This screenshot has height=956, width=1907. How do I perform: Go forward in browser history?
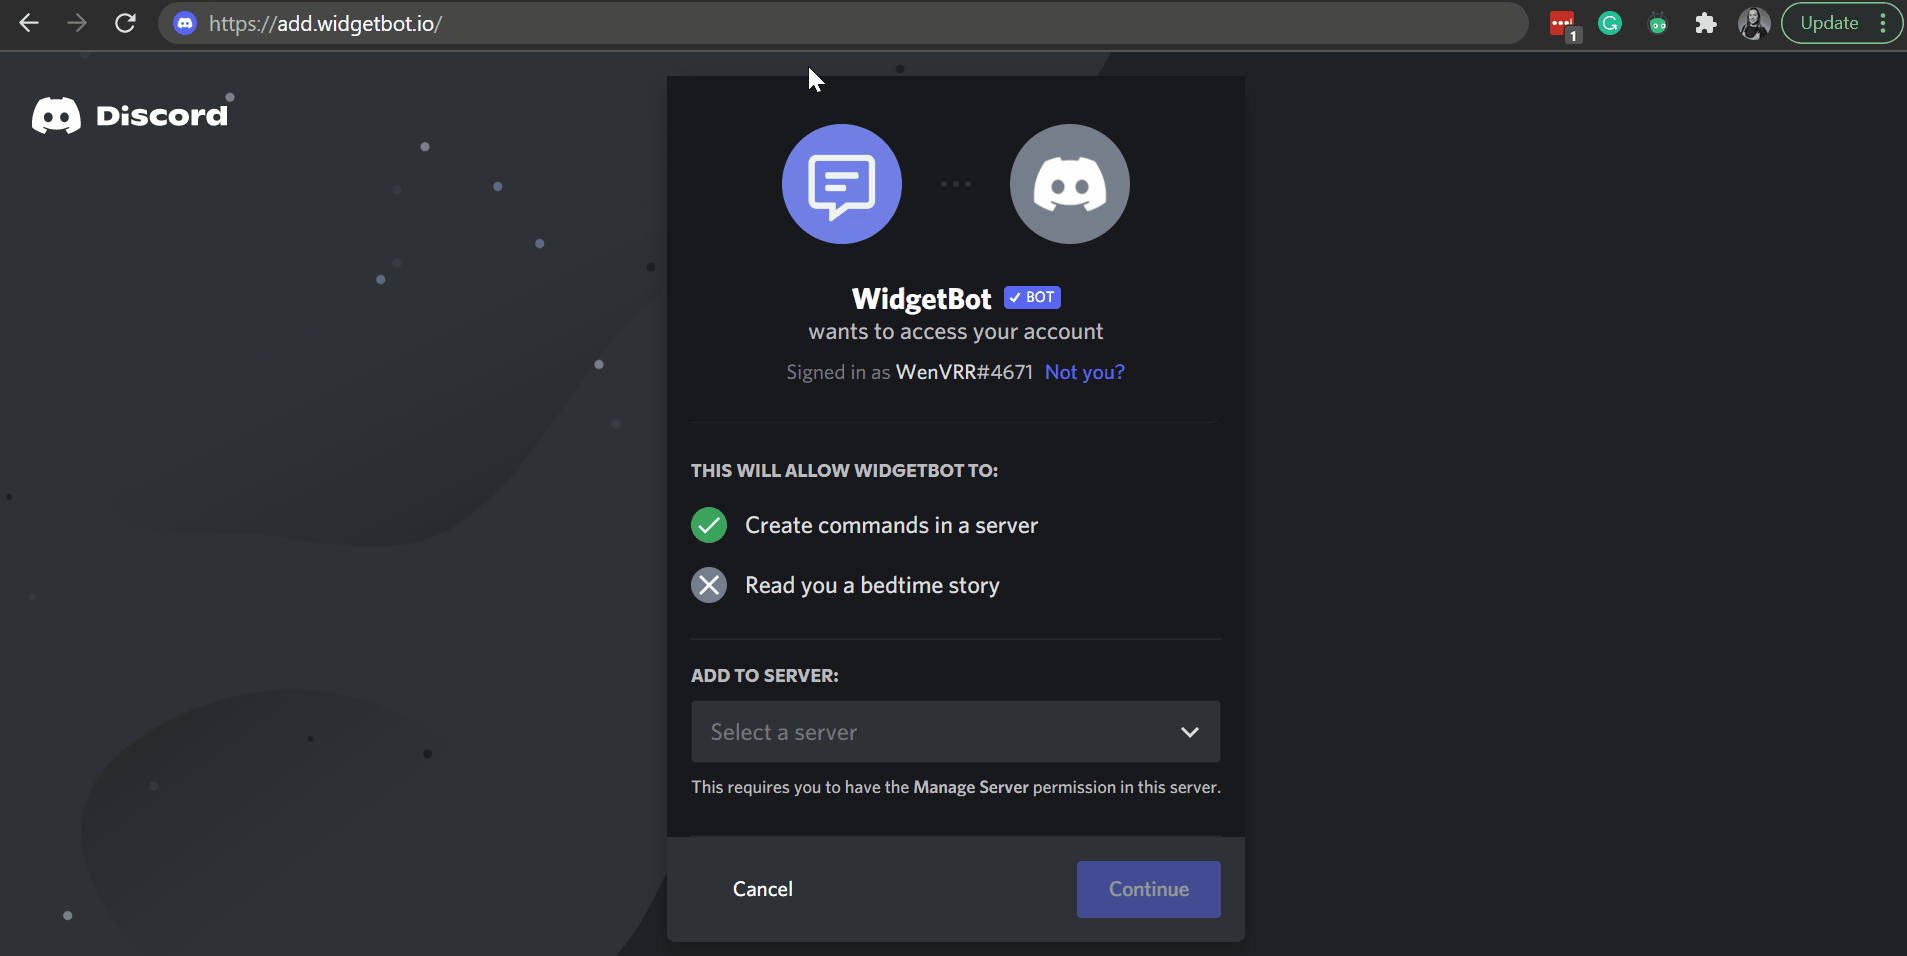(77, 23)
